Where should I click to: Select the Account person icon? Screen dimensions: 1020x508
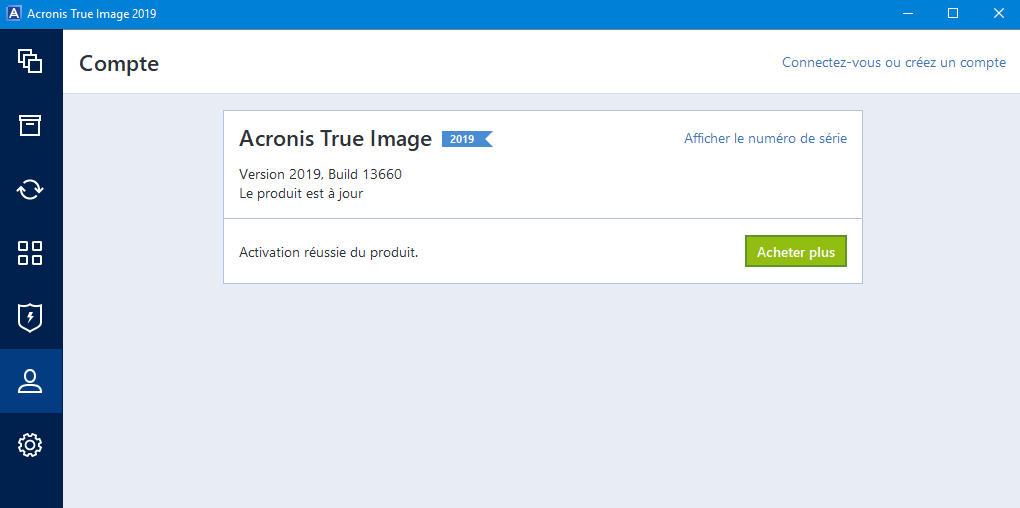[30, 381]
